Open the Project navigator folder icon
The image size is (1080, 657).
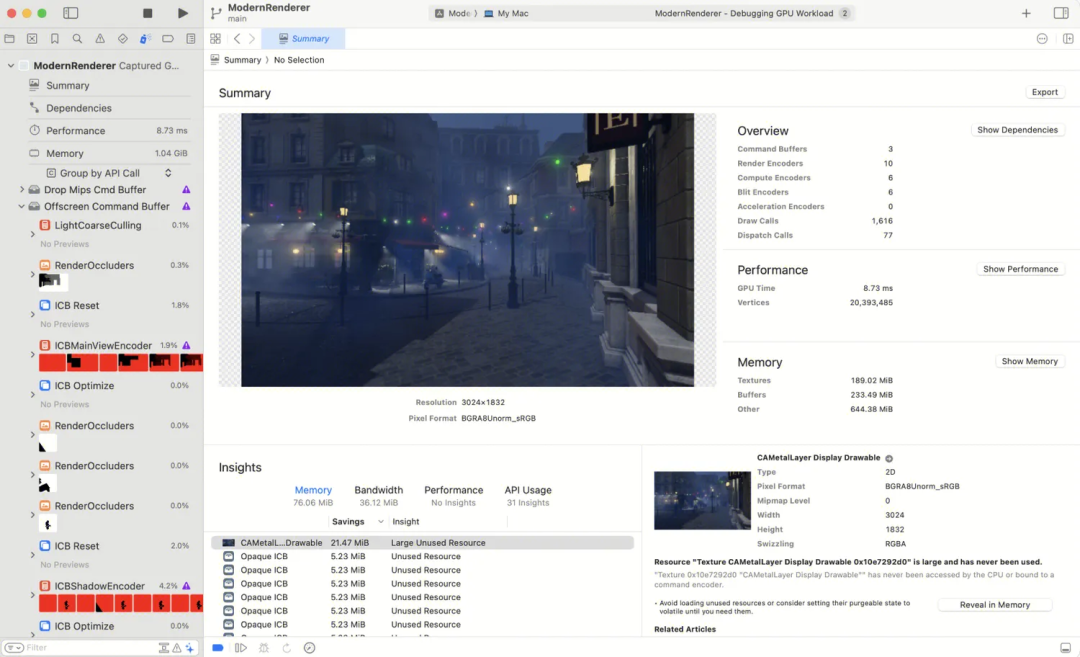[10, 39]
